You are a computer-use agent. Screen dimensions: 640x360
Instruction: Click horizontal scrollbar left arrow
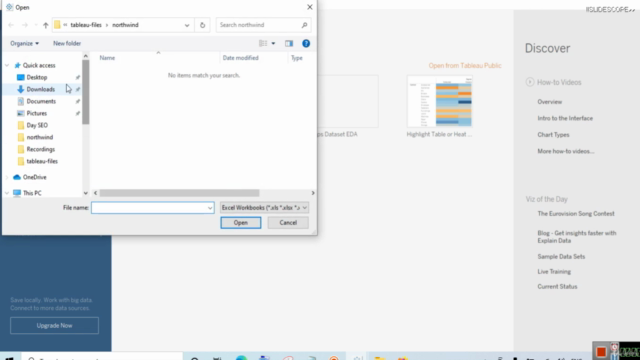96,193
